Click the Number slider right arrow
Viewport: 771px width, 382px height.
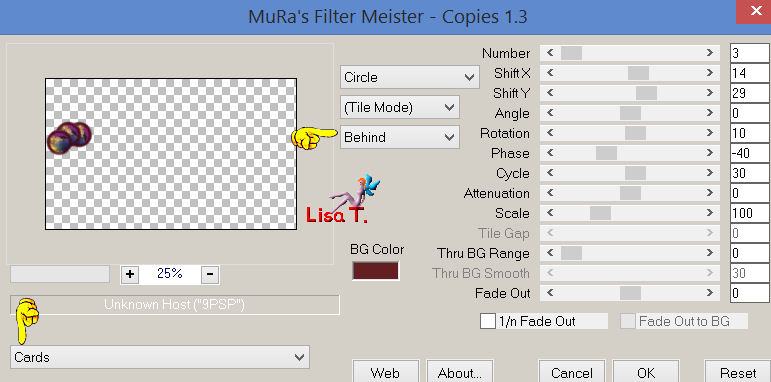point(710,53)
